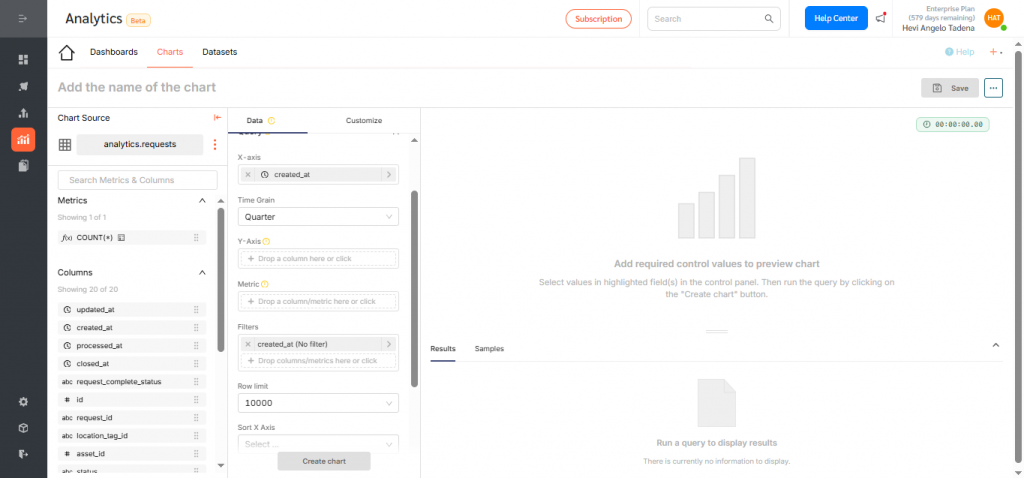Collapse the Columns section
The height and width of the screenshot is (478, 1024).
(x=202, y=272)
